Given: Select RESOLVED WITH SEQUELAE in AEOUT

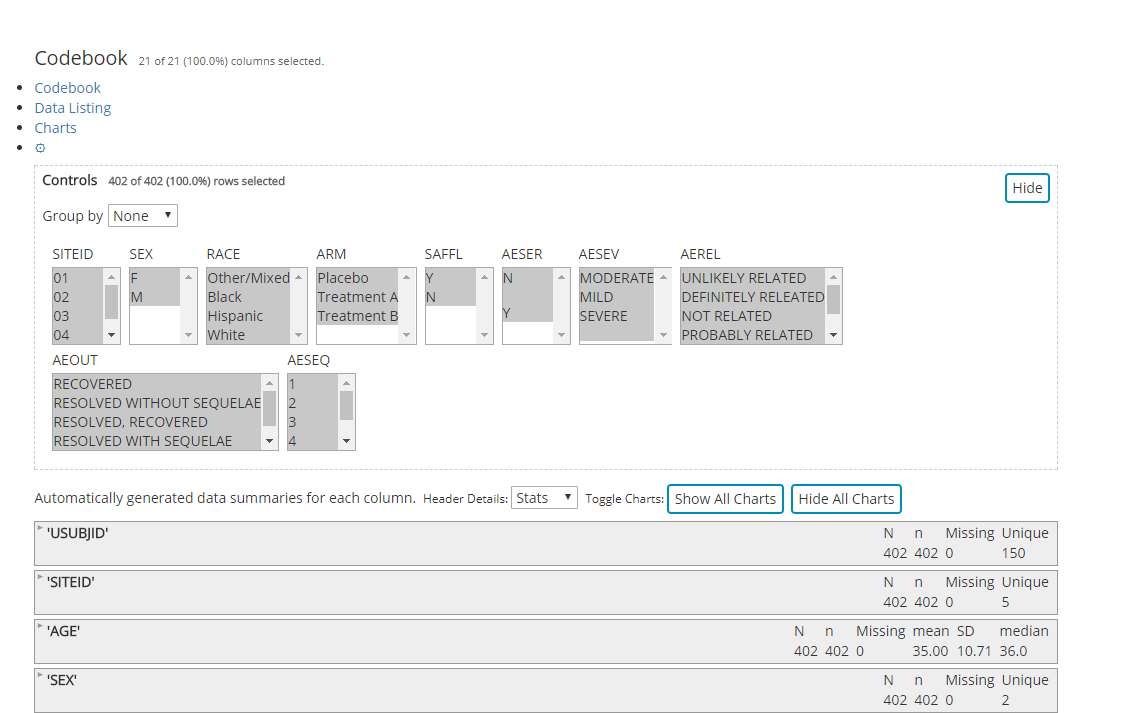Looking at the screenshot, I should pyautogui.click(x=157, y=440).
